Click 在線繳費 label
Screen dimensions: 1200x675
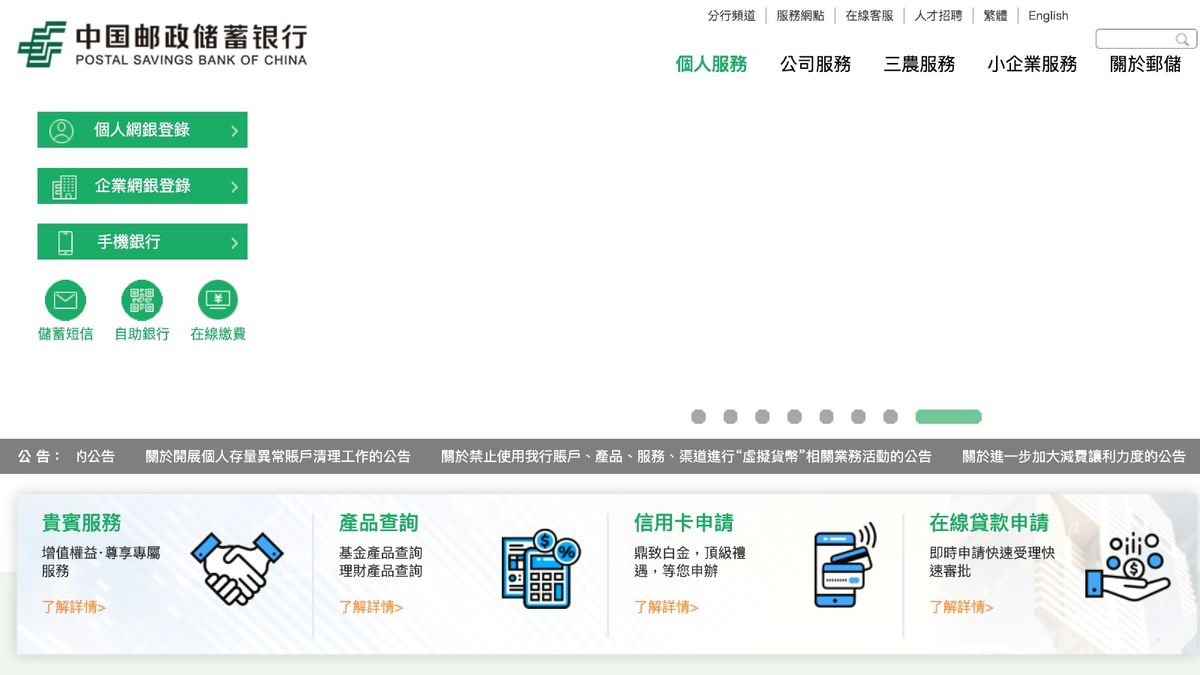pyautogui.click(x=218, y=334)
